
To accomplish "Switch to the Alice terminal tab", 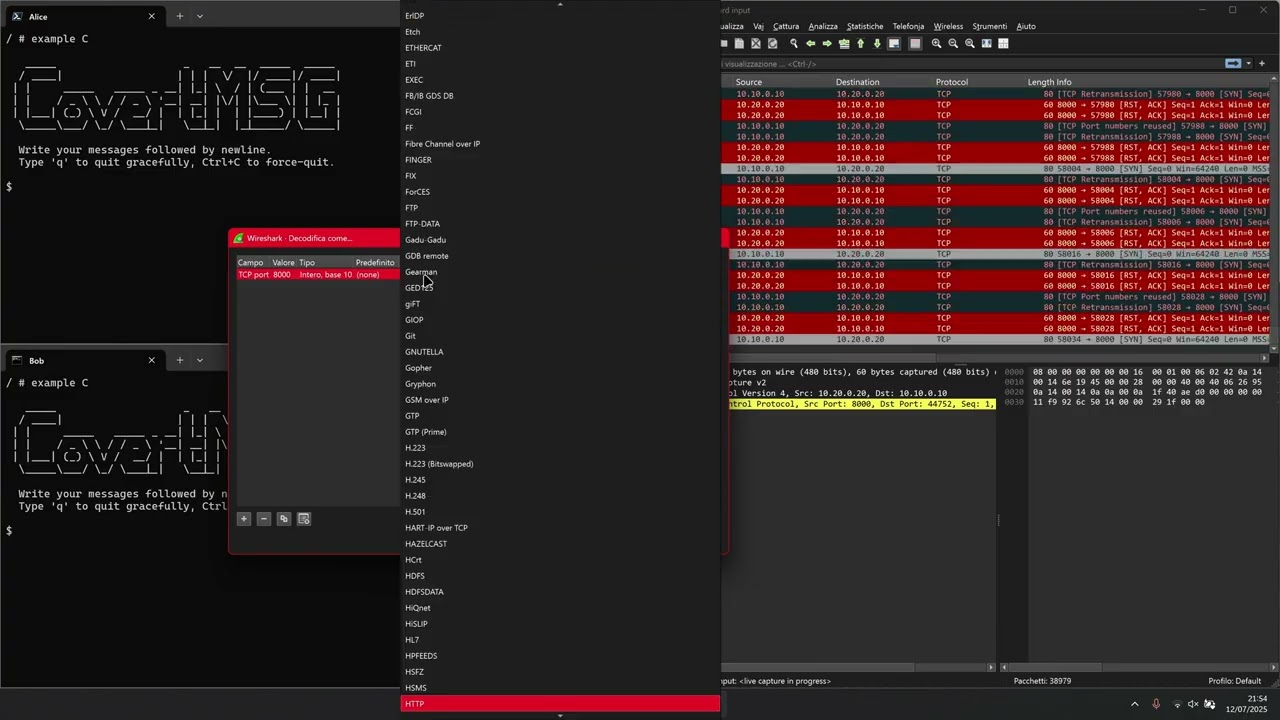I will click(x=82, y=16).
